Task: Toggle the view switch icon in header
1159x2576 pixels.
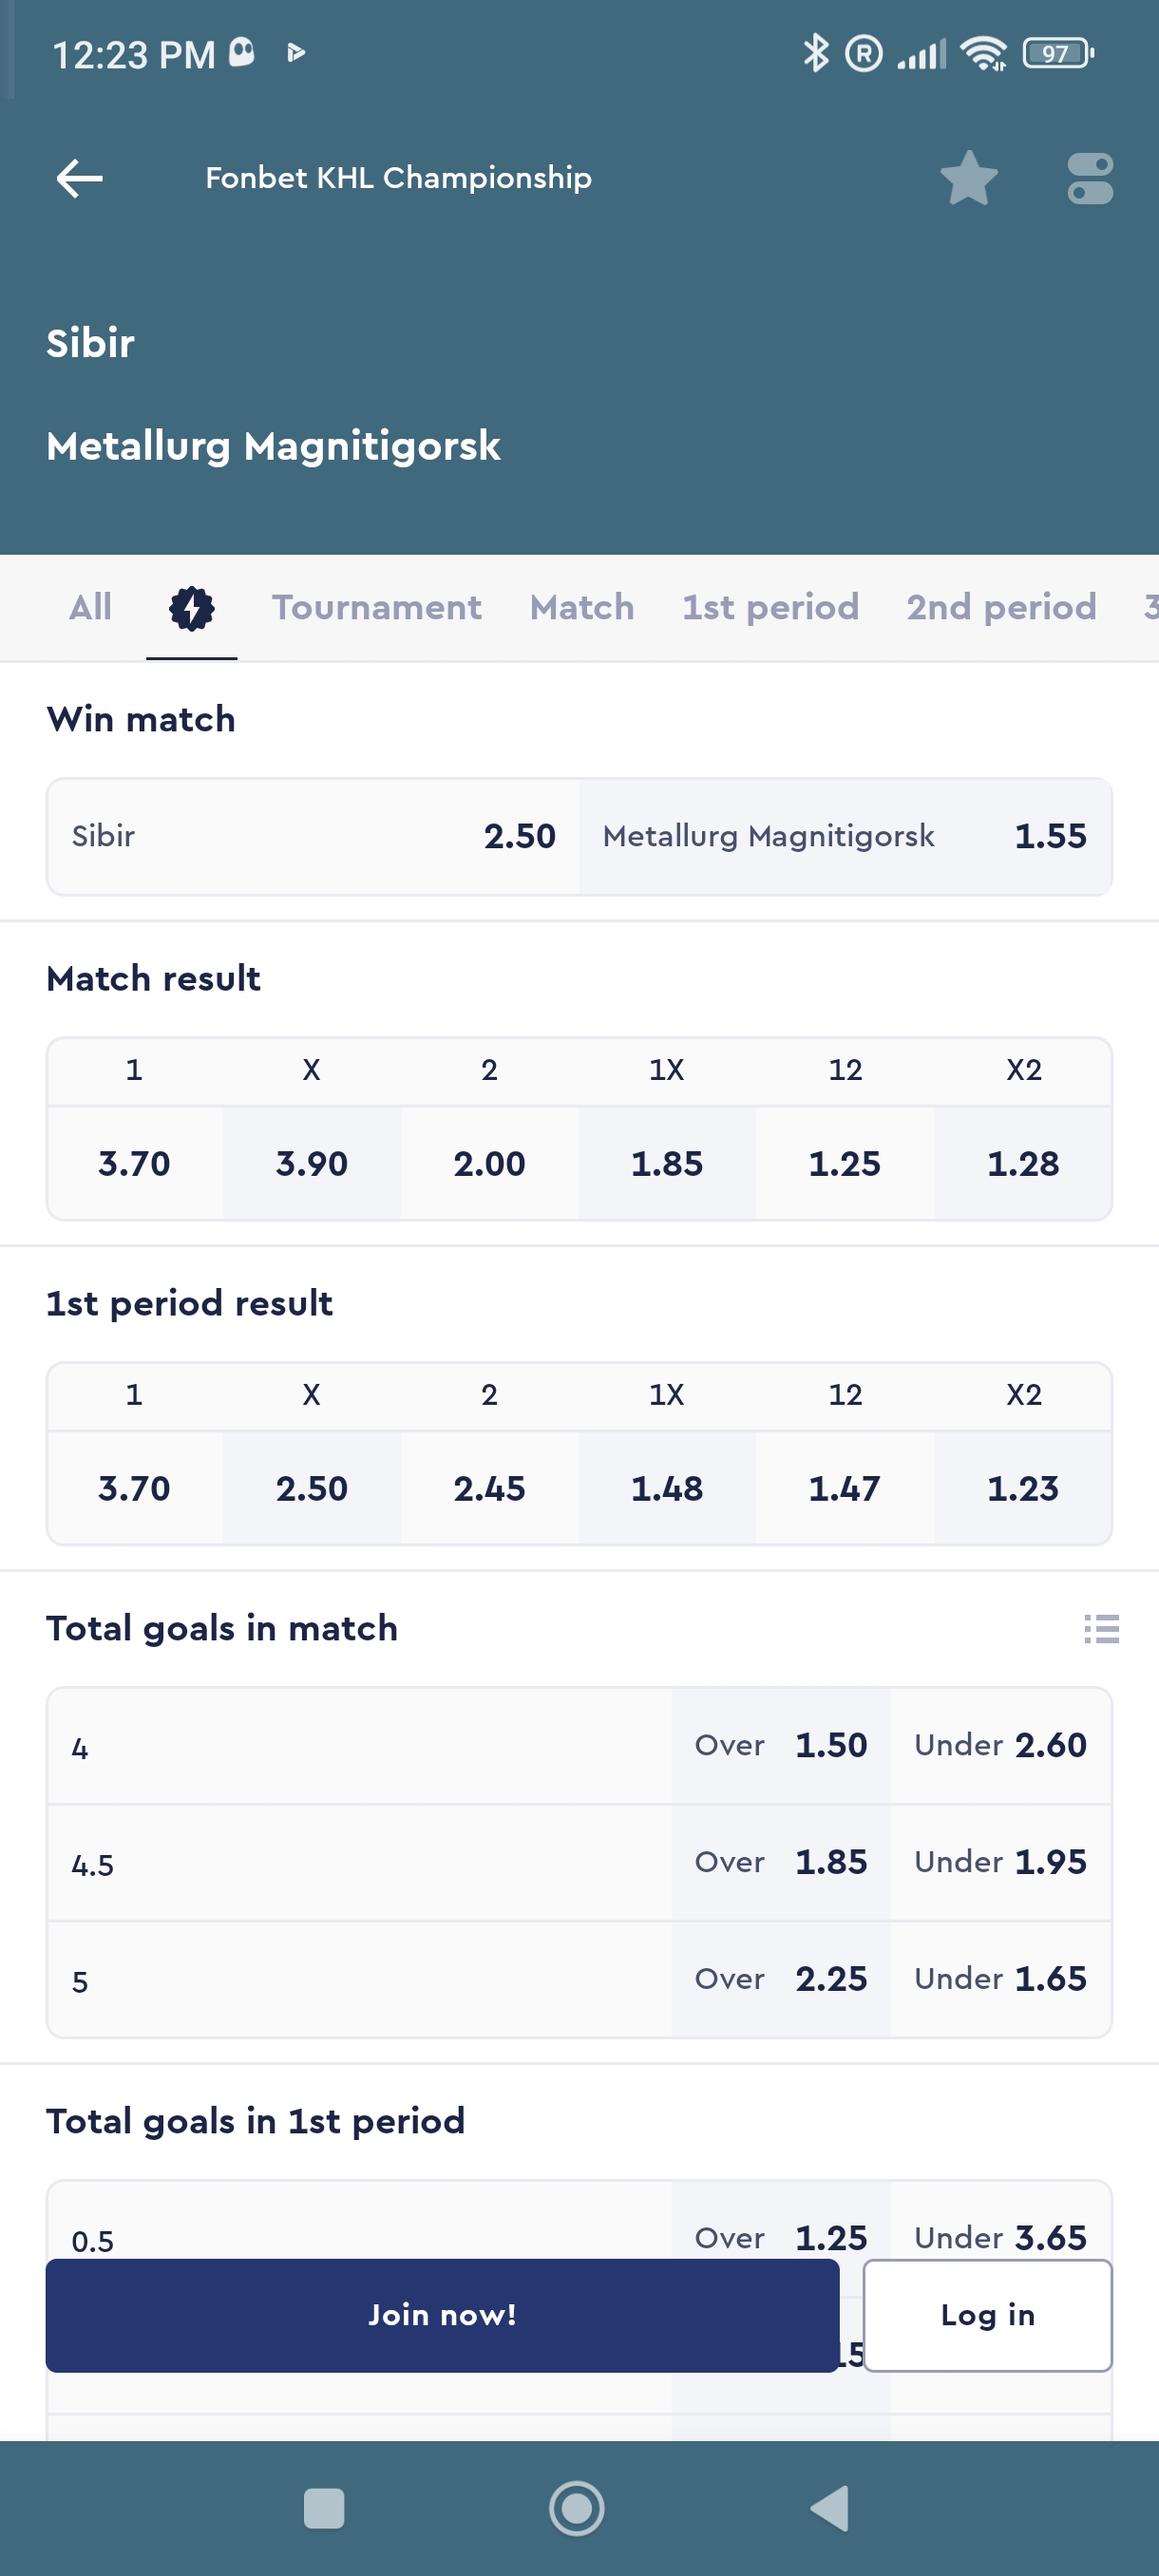Action: pos(1089,179)
